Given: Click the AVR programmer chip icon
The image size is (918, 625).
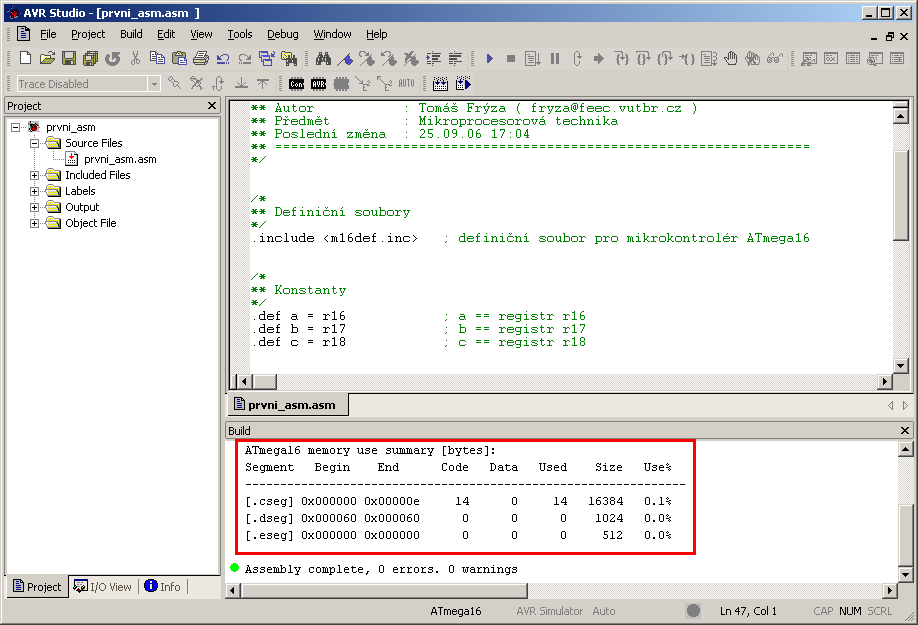Looking at the screenshot, I should 318,84.
